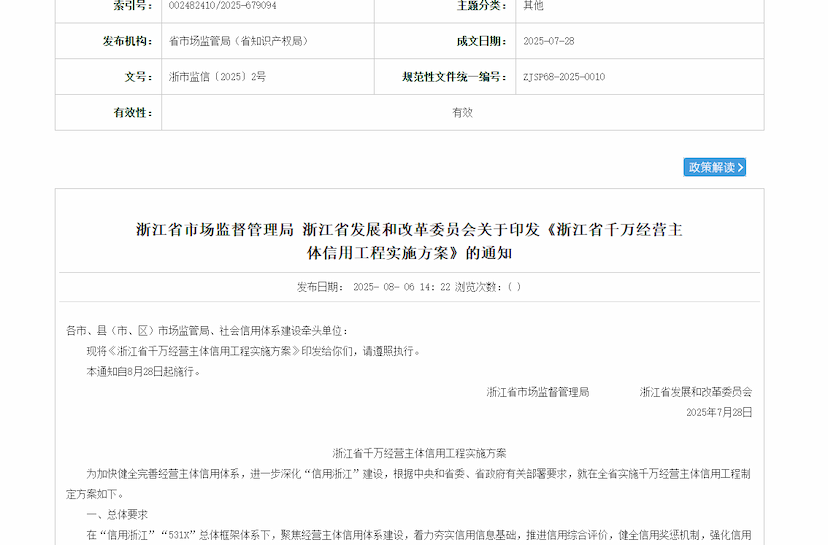The height and width of the screenshot is (545, 828).
Task: Click the document title heading
Action: coord(410,241)
